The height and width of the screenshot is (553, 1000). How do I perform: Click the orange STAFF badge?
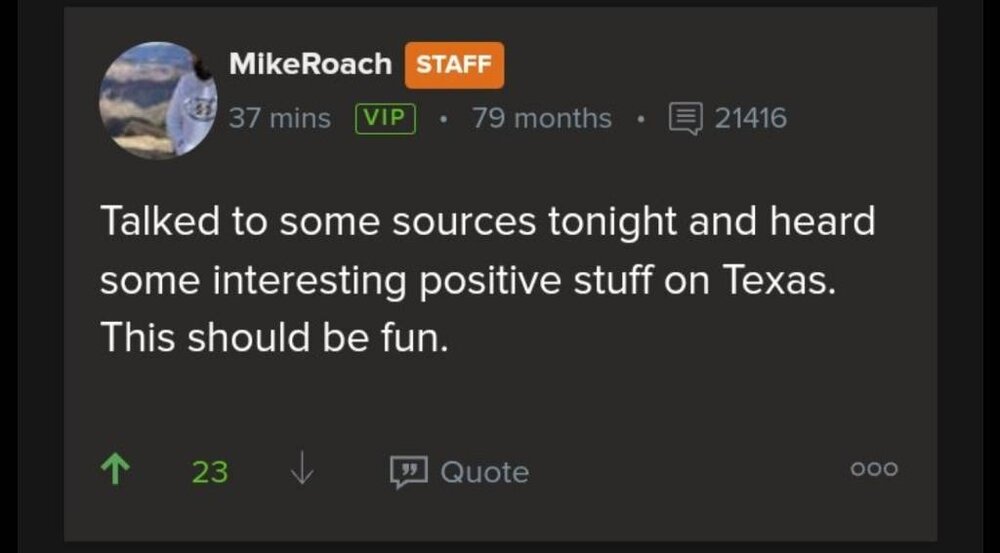coord(454,65)
